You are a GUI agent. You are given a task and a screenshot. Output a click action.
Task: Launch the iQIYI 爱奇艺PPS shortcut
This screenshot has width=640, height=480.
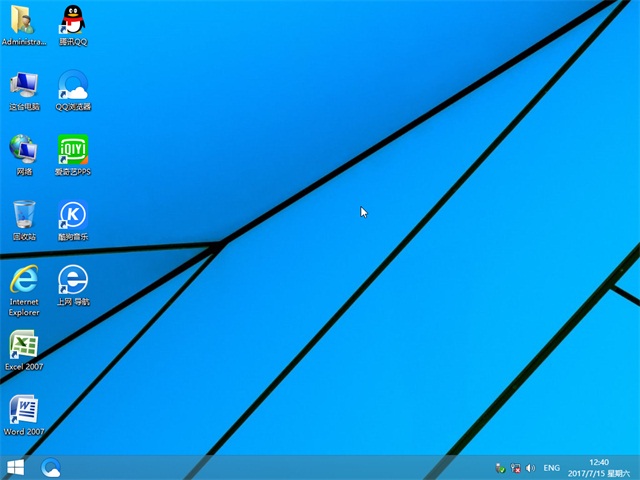[73, 150]
